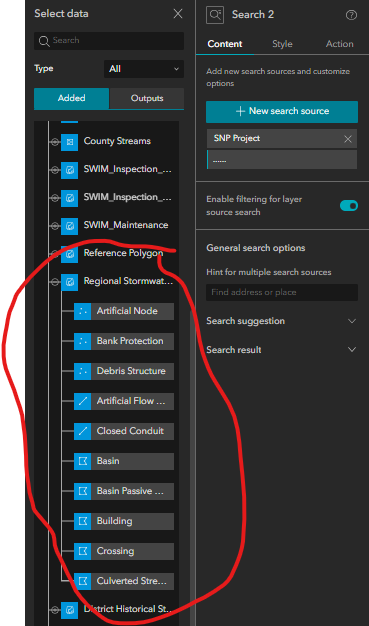Select the dashed placeholder search source
This screenshot has width=369, height=626.
282,160
